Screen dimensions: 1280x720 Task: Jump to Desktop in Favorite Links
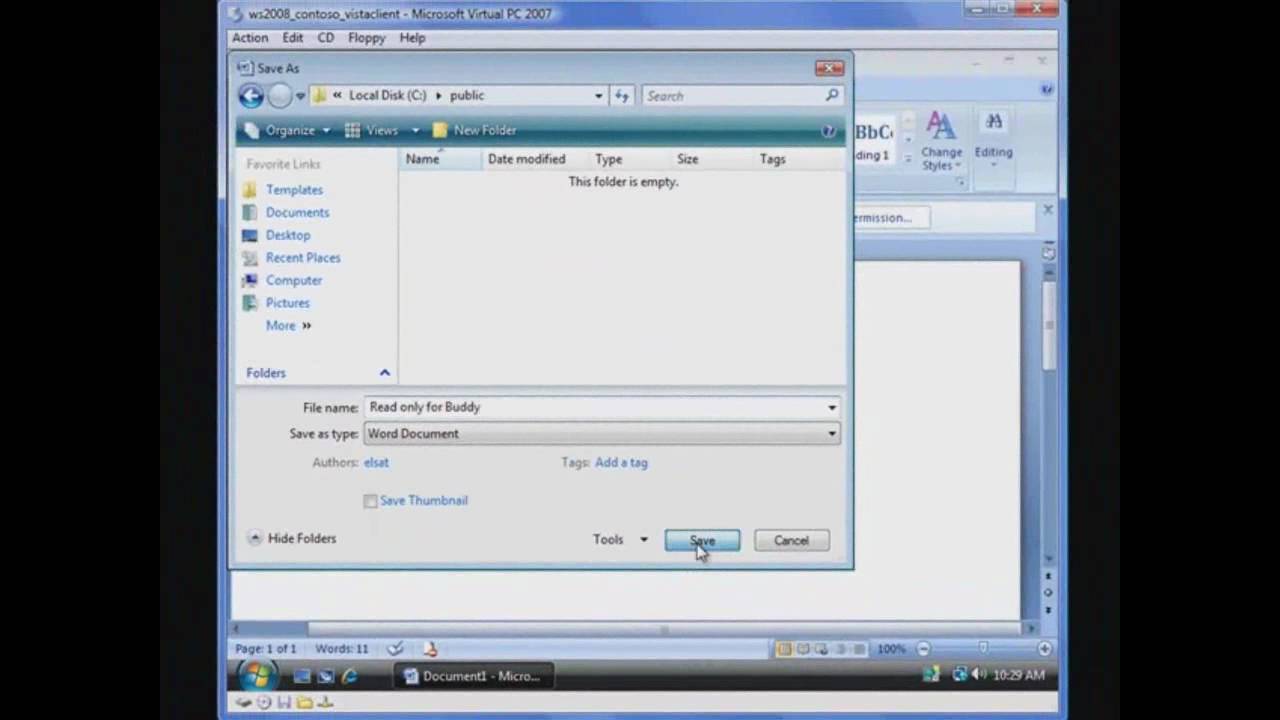288,235
